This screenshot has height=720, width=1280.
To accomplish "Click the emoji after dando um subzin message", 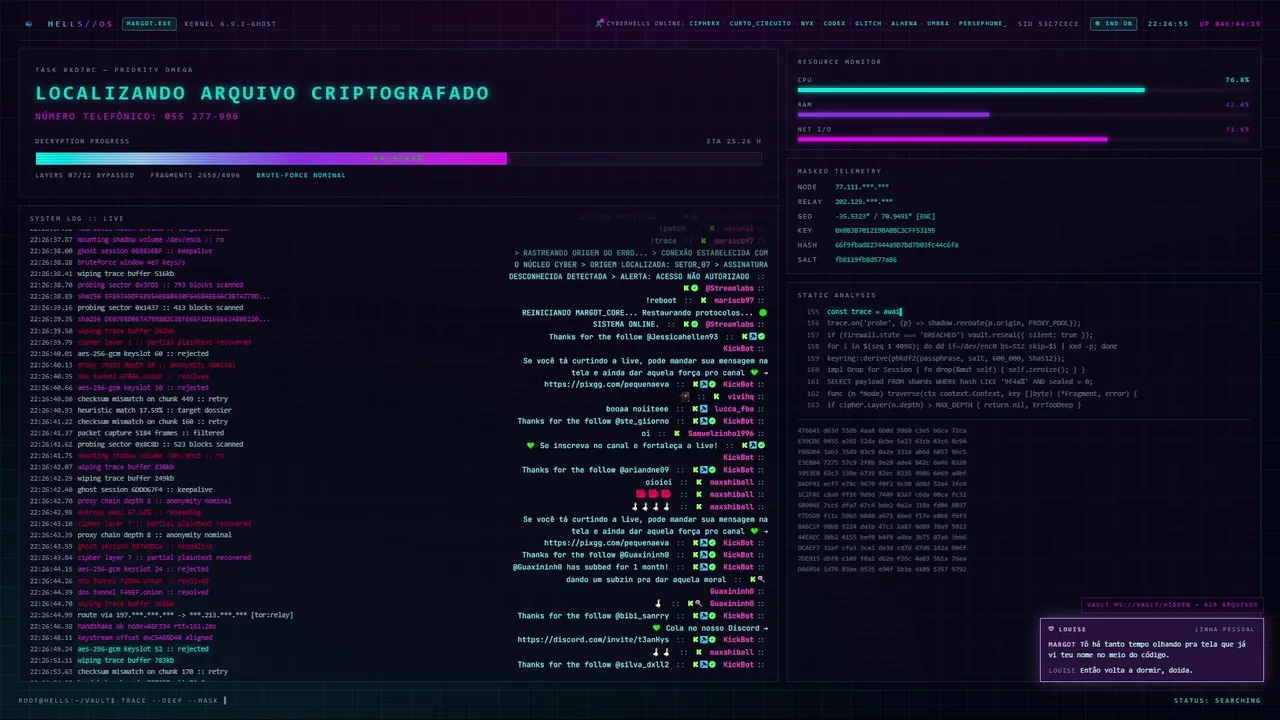I will pos(761,579).
